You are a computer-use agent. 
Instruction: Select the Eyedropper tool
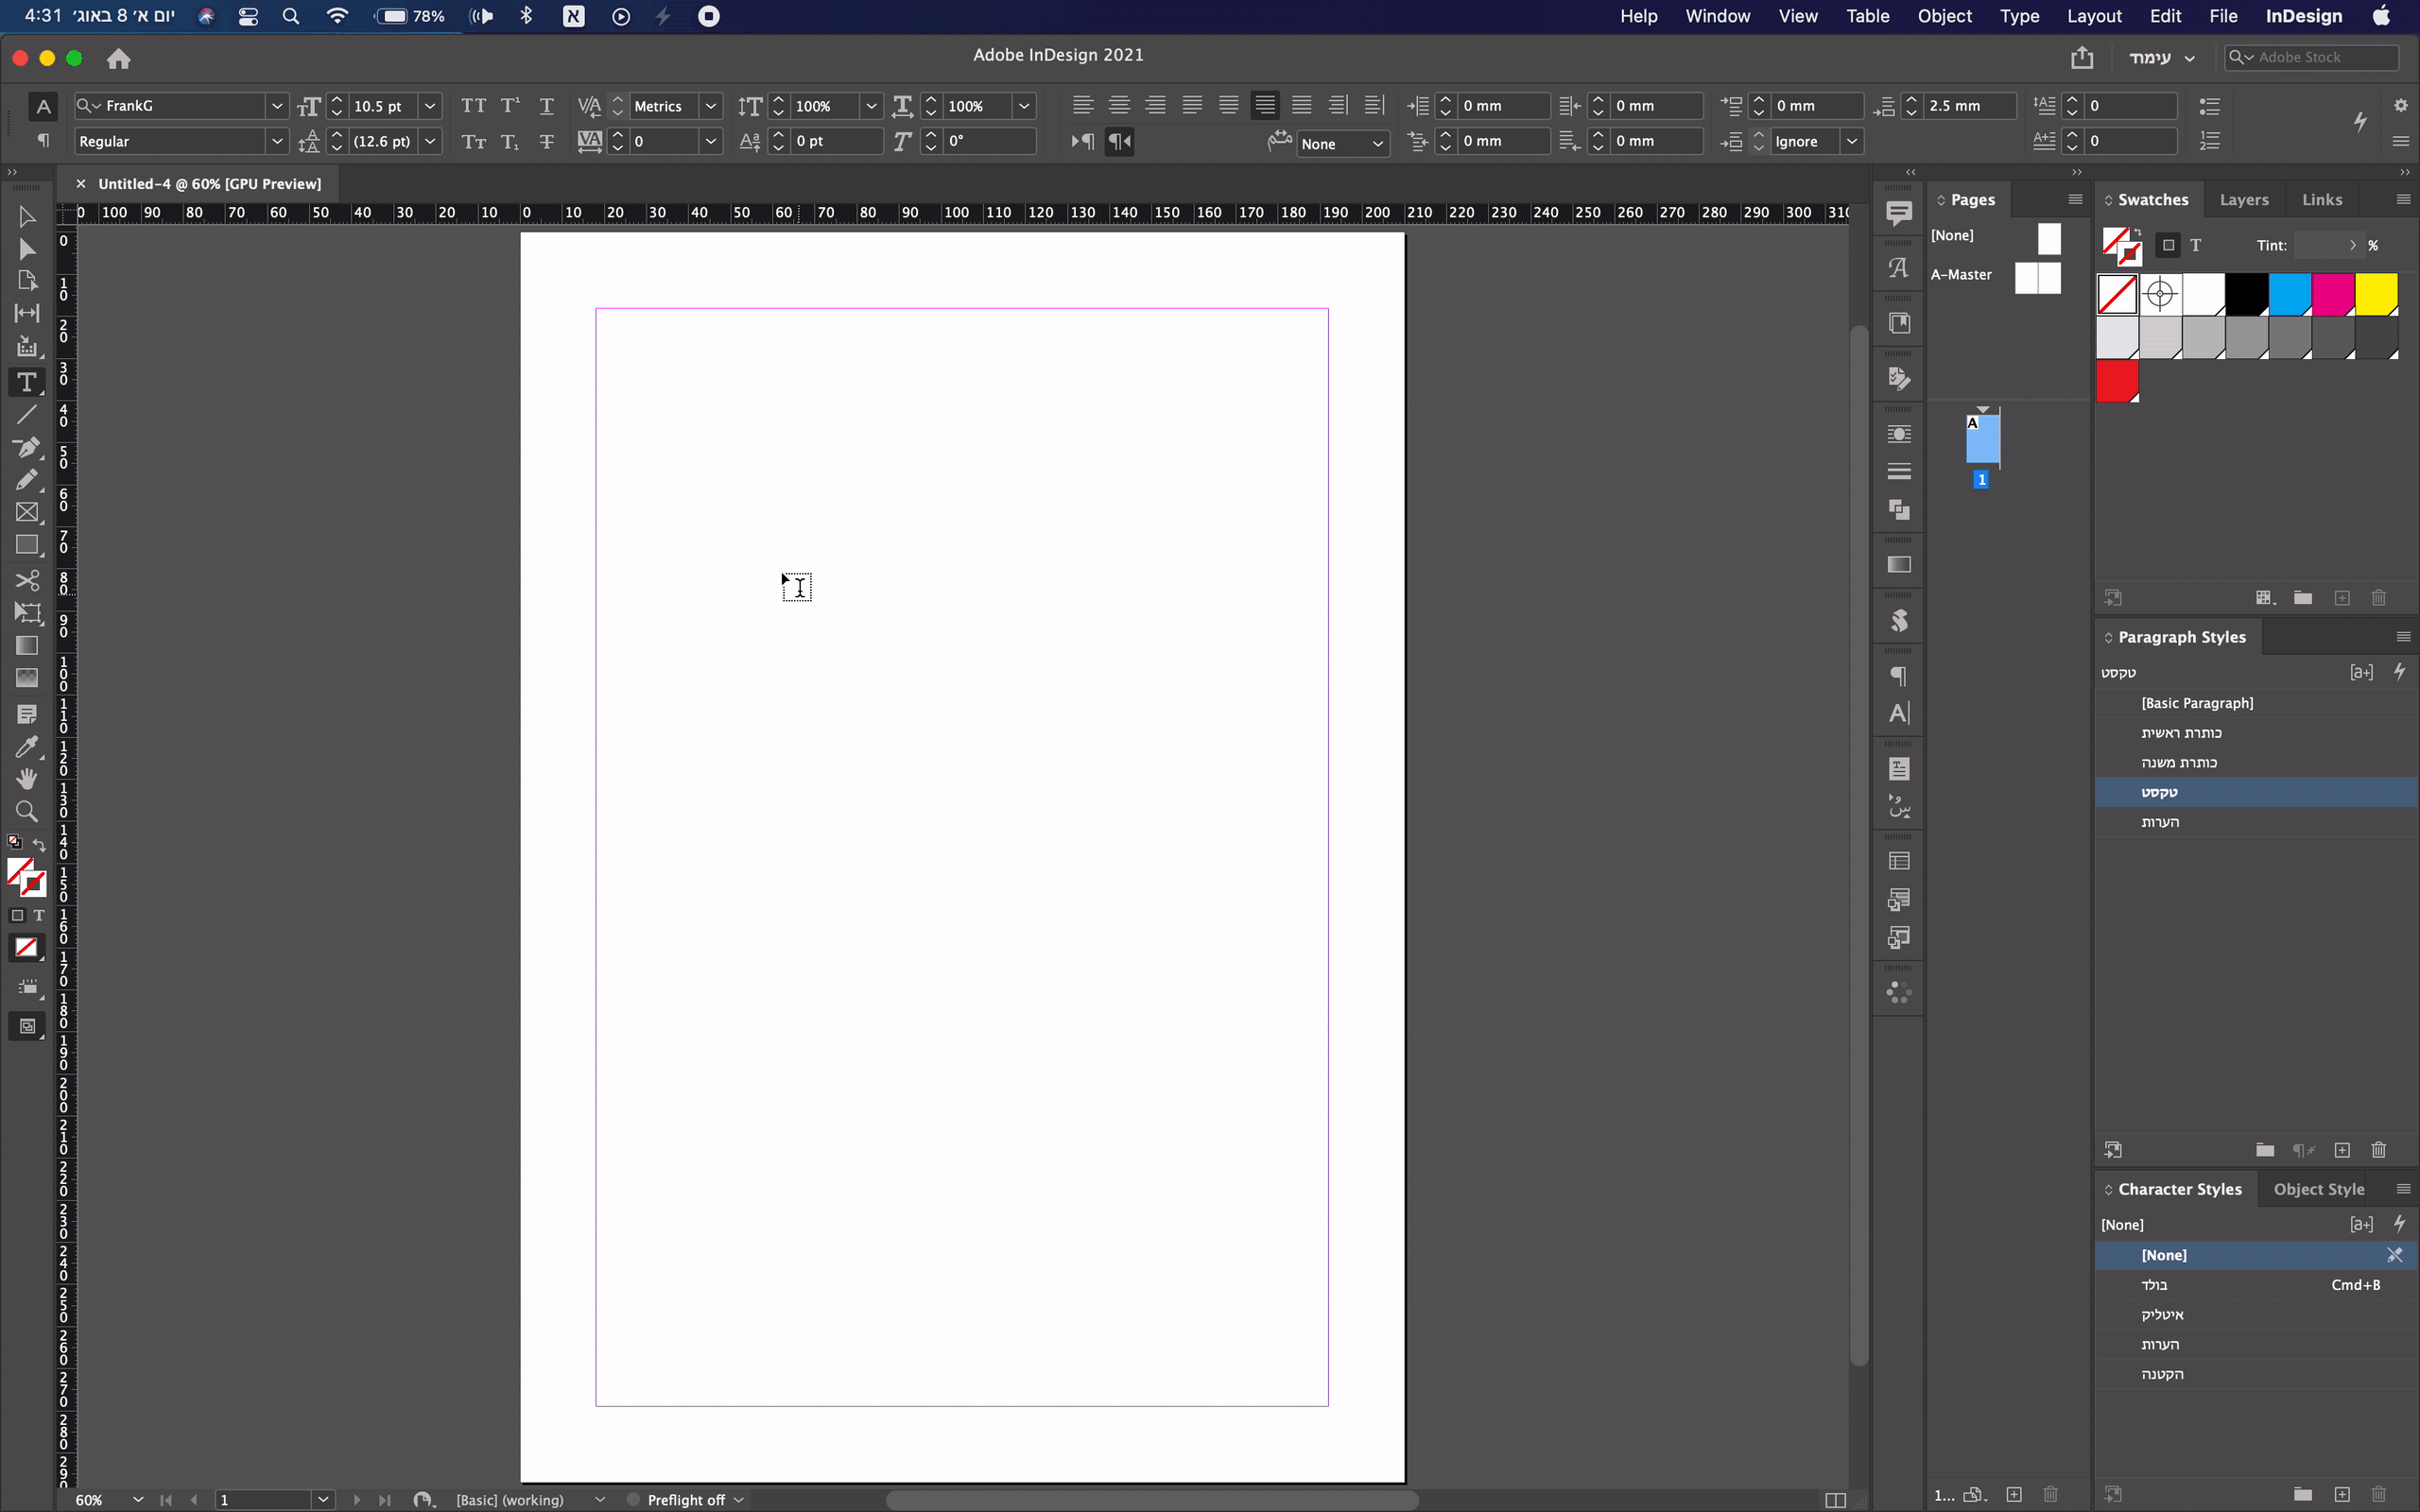pos(27,747)
